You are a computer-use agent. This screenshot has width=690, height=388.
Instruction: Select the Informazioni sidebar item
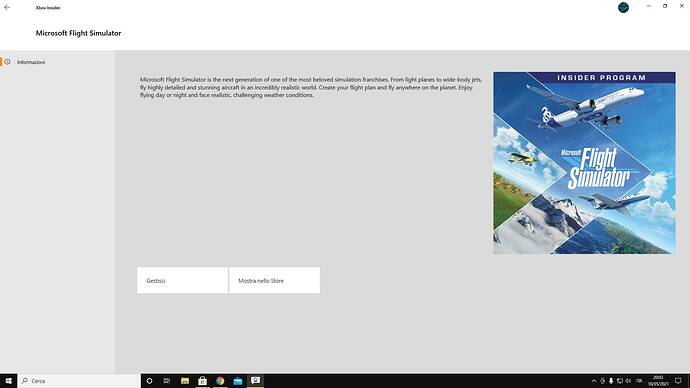coord(58,62)
